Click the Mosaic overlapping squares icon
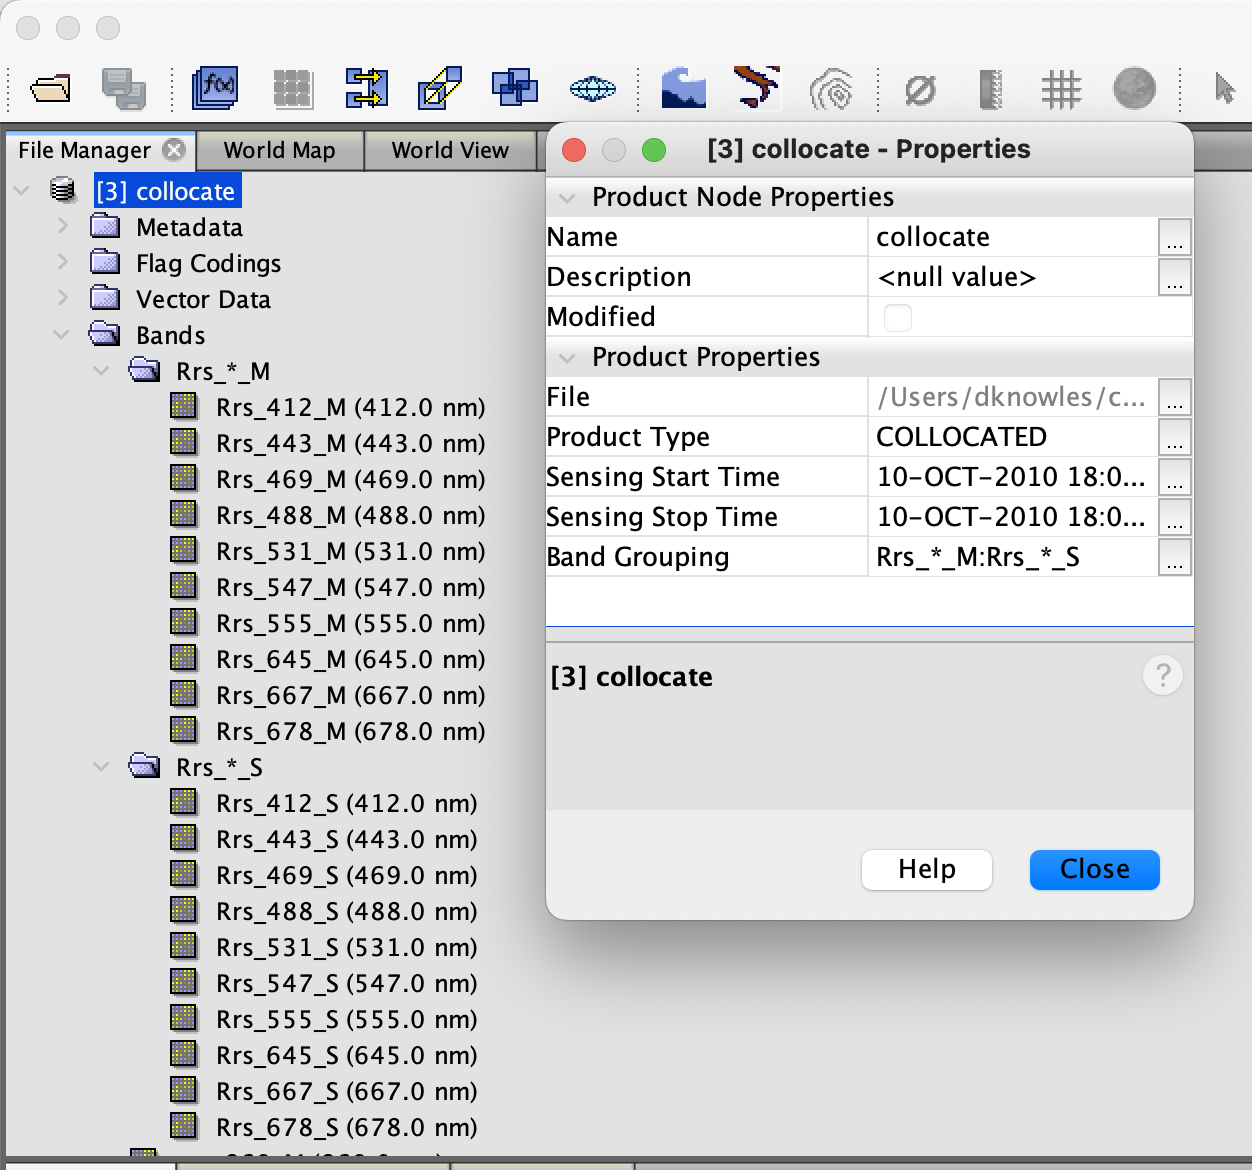Screen dimensions: 1252x1170 [x=515, y=88]
